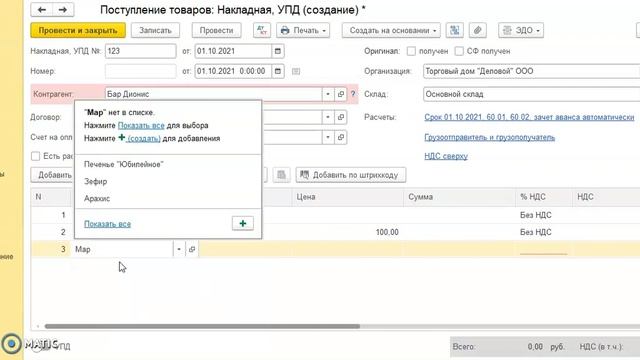
Task: Click the (создать) link in the popup hint
Action: click(x=144, y=138)
